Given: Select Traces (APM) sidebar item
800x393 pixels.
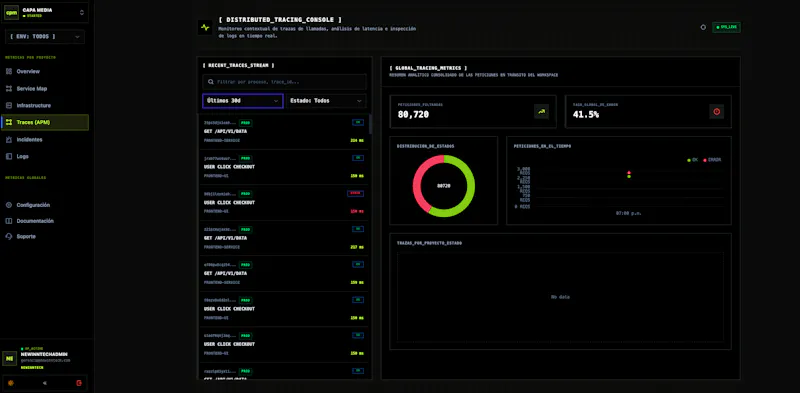Looking at the screenshot, I should coord(45,122).
